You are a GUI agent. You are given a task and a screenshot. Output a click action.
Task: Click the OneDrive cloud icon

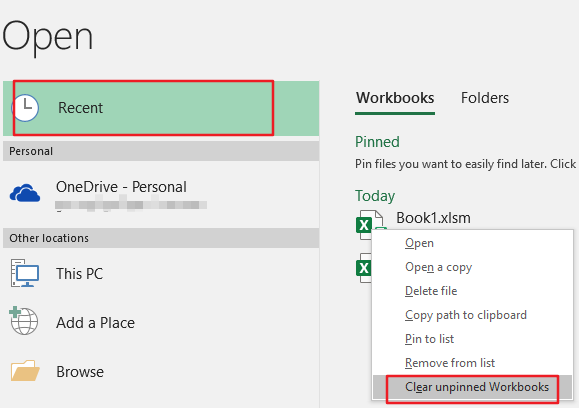click(x=25, y=193)
